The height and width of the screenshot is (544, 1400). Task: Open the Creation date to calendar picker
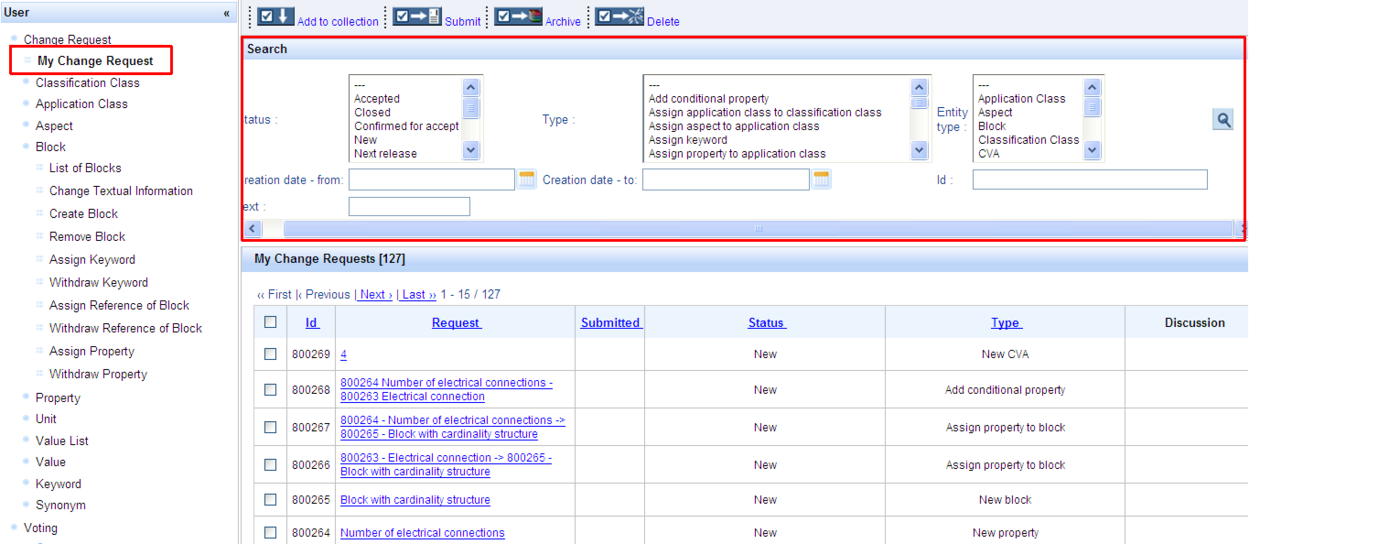pos(822,179)
